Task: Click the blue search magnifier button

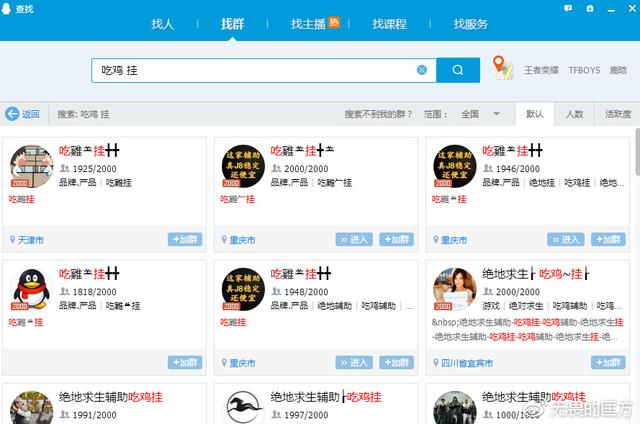Action: pyautogui.click(x=458, y=70)
